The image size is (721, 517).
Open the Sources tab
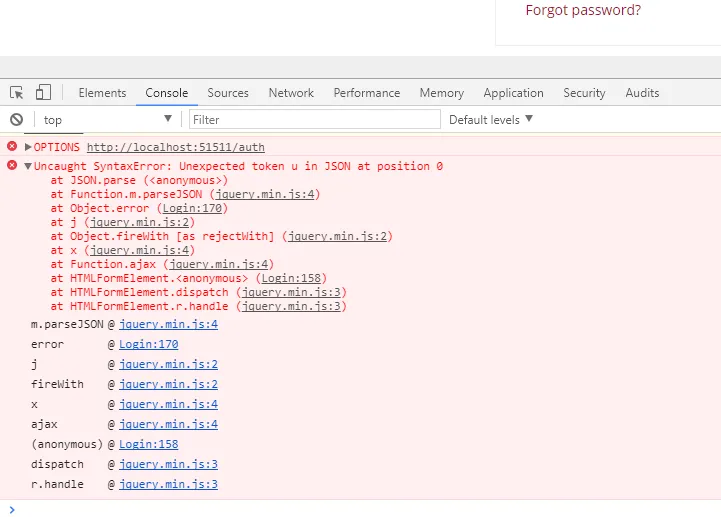click(228, 93)
